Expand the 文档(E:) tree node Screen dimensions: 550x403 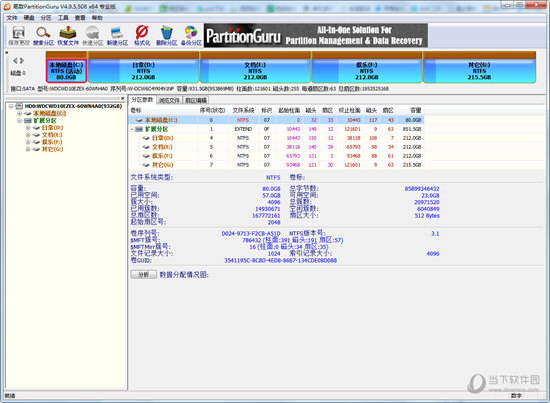[x=28, y=135]
